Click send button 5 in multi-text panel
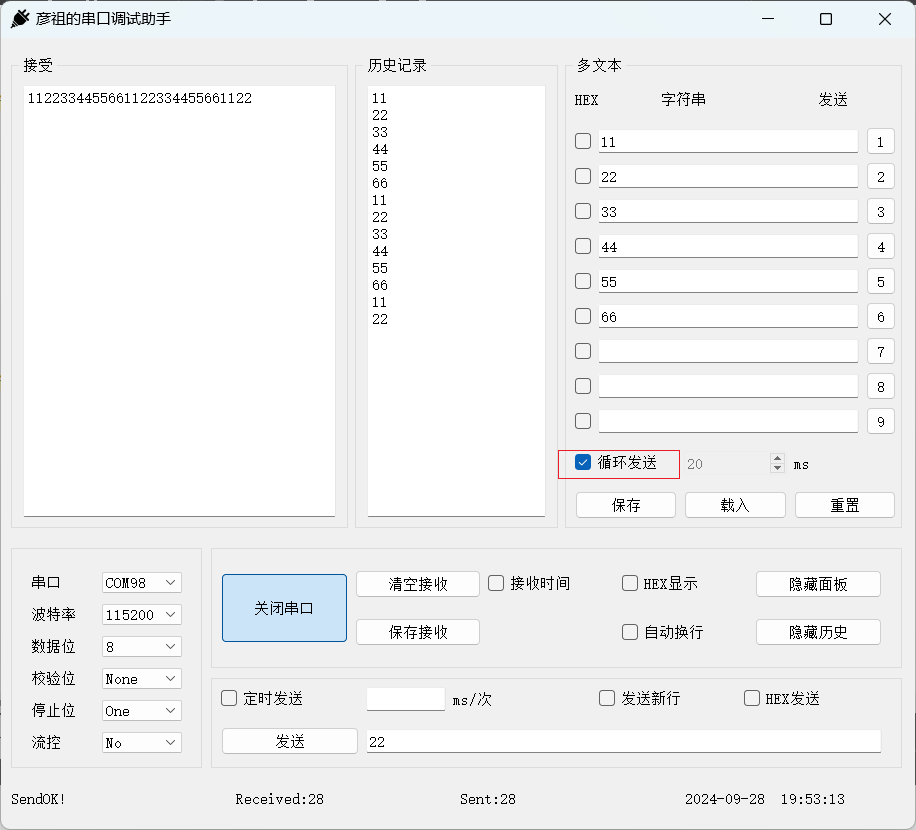This screenshot has height=830, width=916. click(880, 282)
